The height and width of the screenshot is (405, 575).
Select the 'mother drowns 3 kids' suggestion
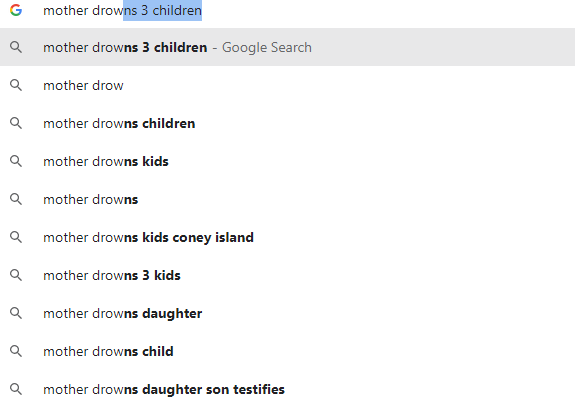click(288, 275)
